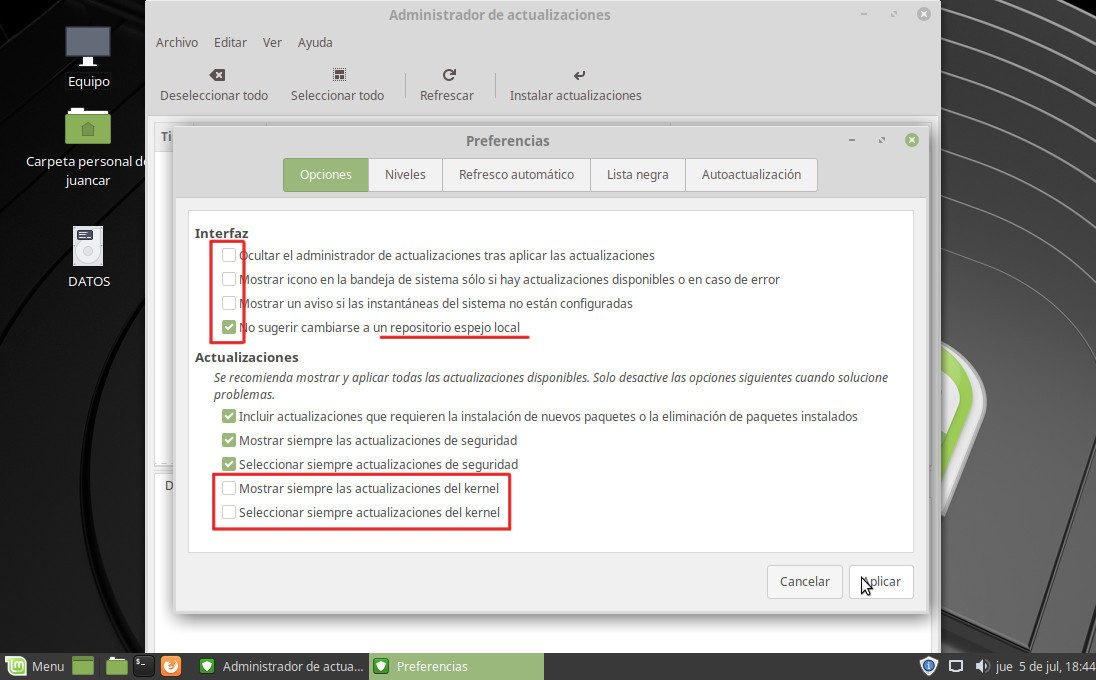This screenshot has height=680, width=1096.
Task: Click the Deseleccionar todo icon
Action: [x=215, y=76]
